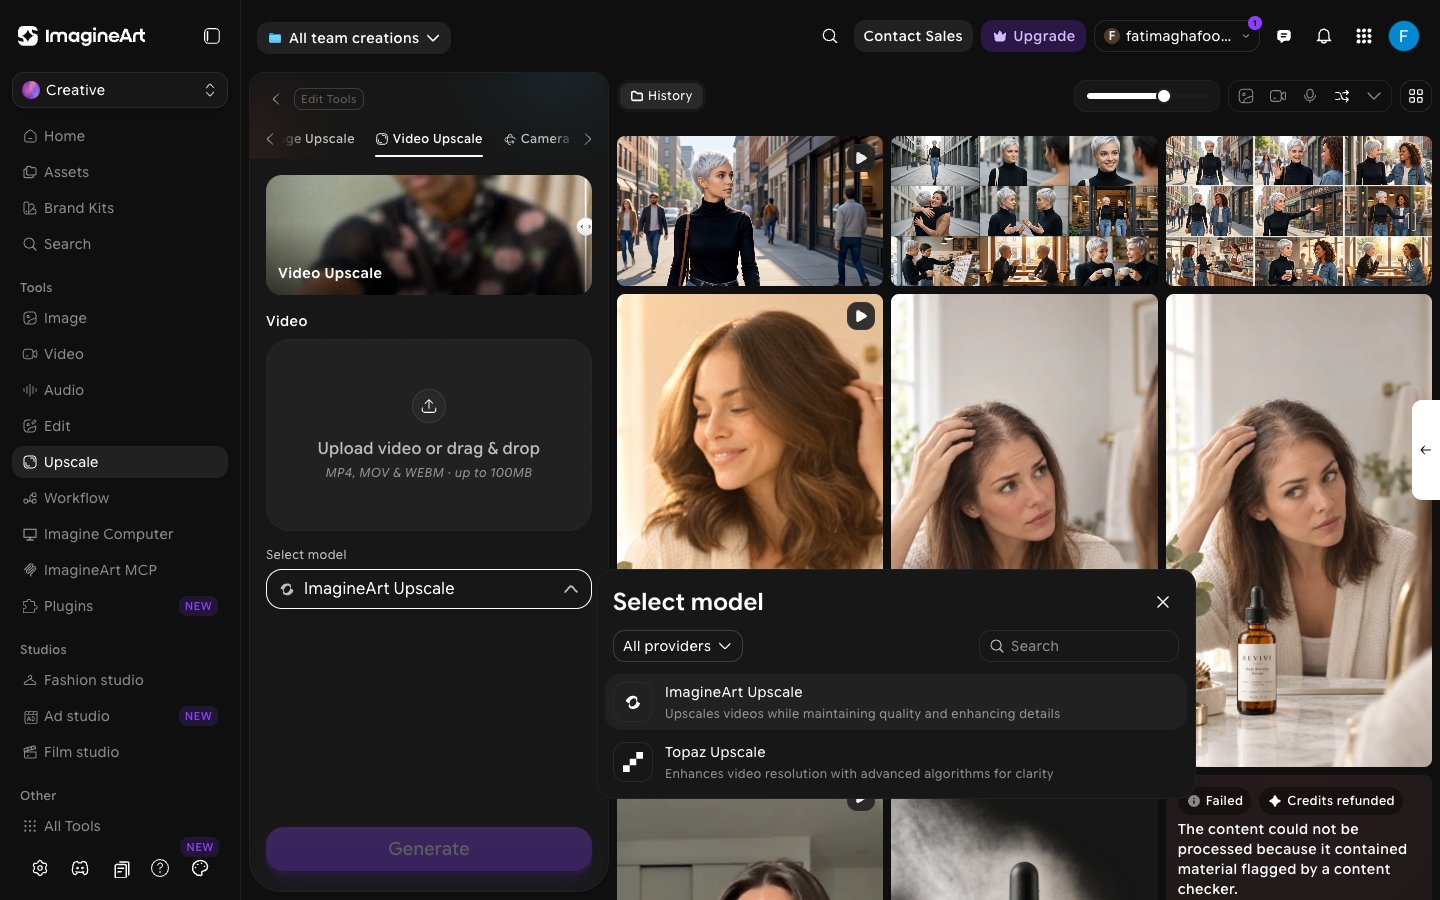Open Workflow in the sidebar
Viewport: 1440px width, 900px height.
(120, 498)
